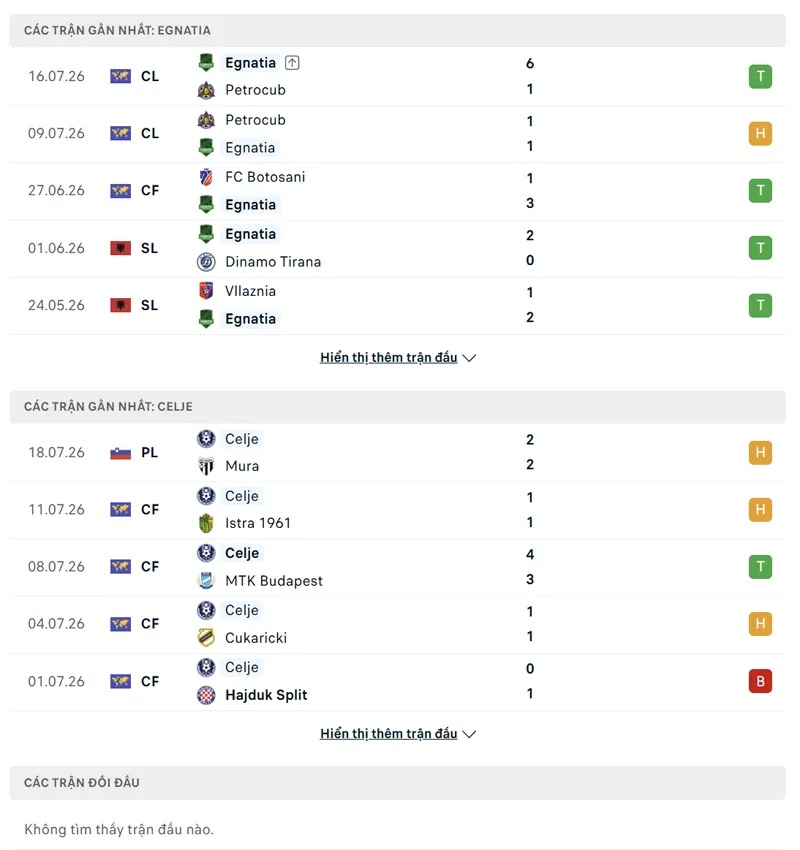Click Dinamo Tirana team logo
The image size is (800, 850).
206,262
